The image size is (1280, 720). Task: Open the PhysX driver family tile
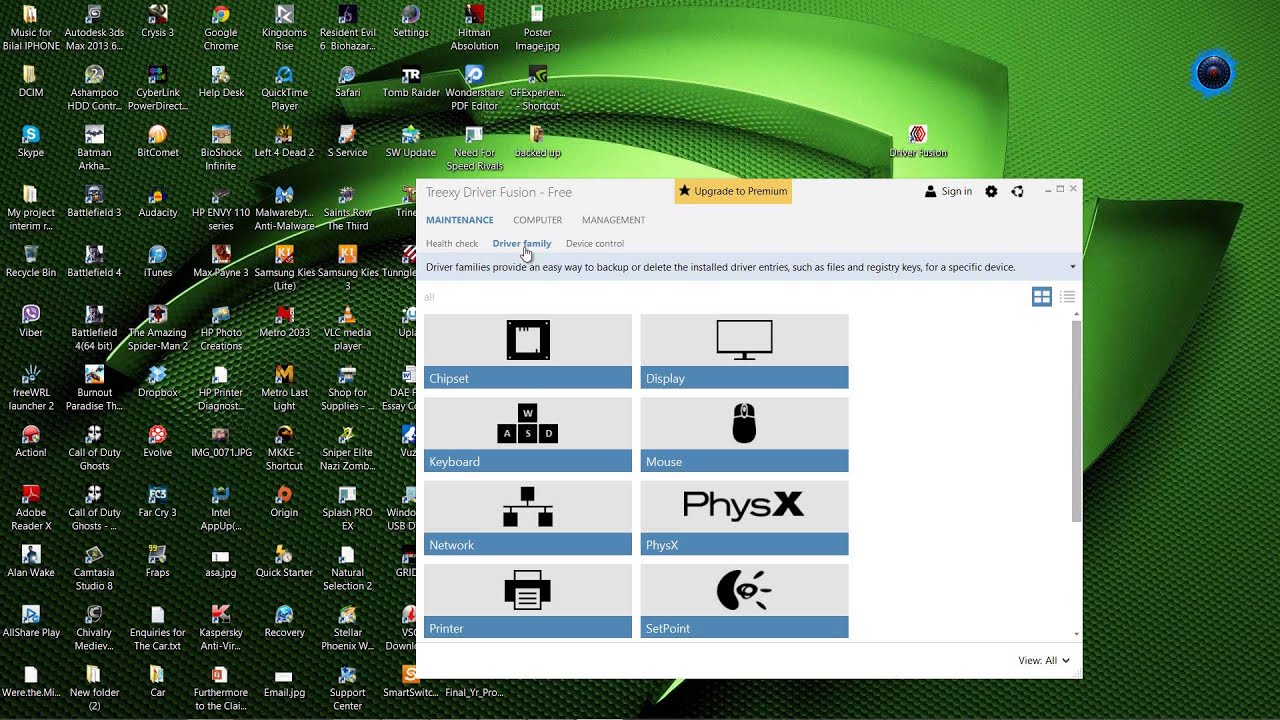click(744, 517)
